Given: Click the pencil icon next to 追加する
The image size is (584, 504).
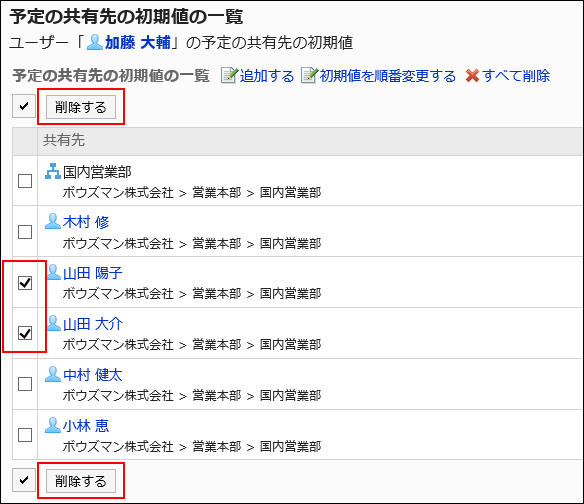Looking at the screenshot, I should pos(229,75).
